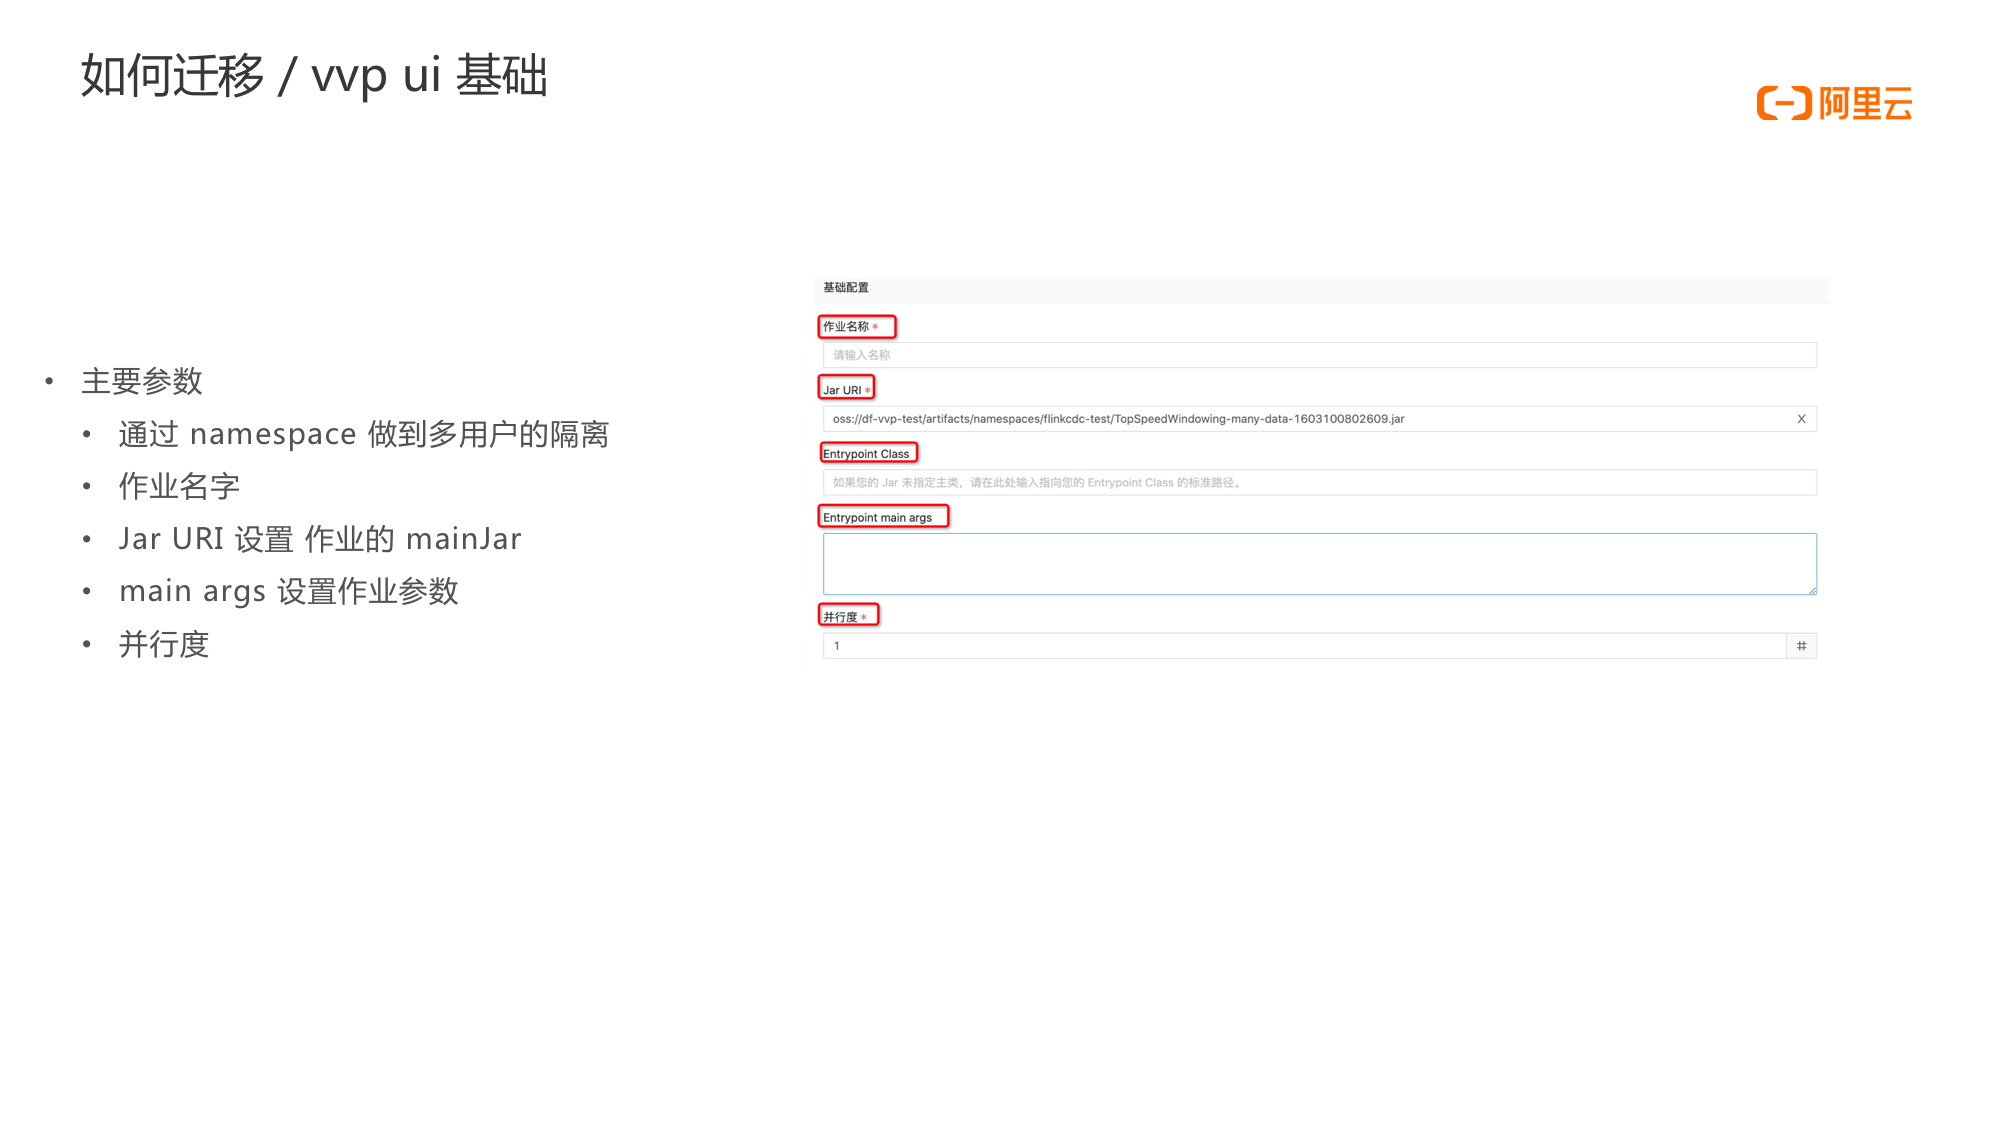Click the 并行度 label

(x=840, y=617)
